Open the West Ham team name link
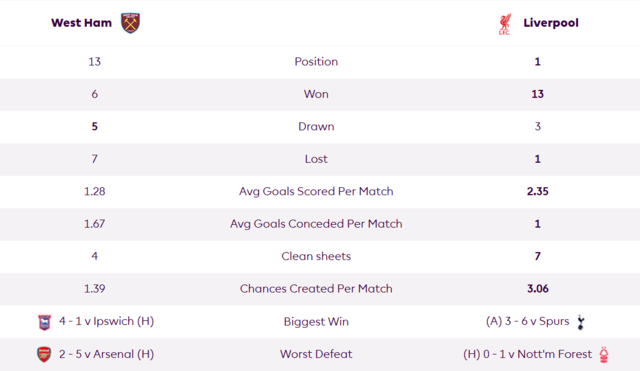Screen dimensions: 640x371 point(81,23)
